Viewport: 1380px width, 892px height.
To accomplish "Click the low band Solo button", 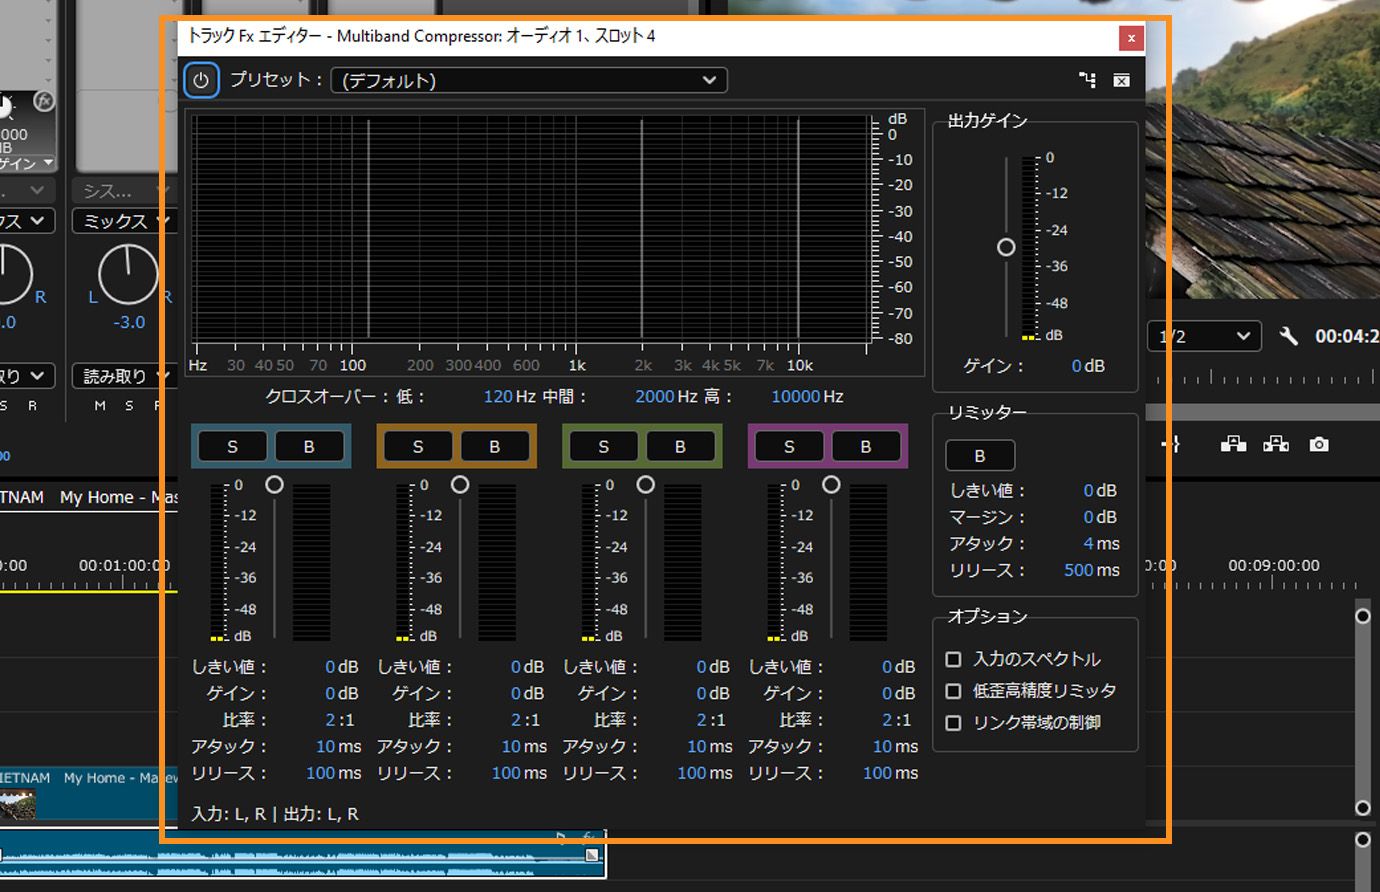I will pyautogui.click(x=232, y=446).
